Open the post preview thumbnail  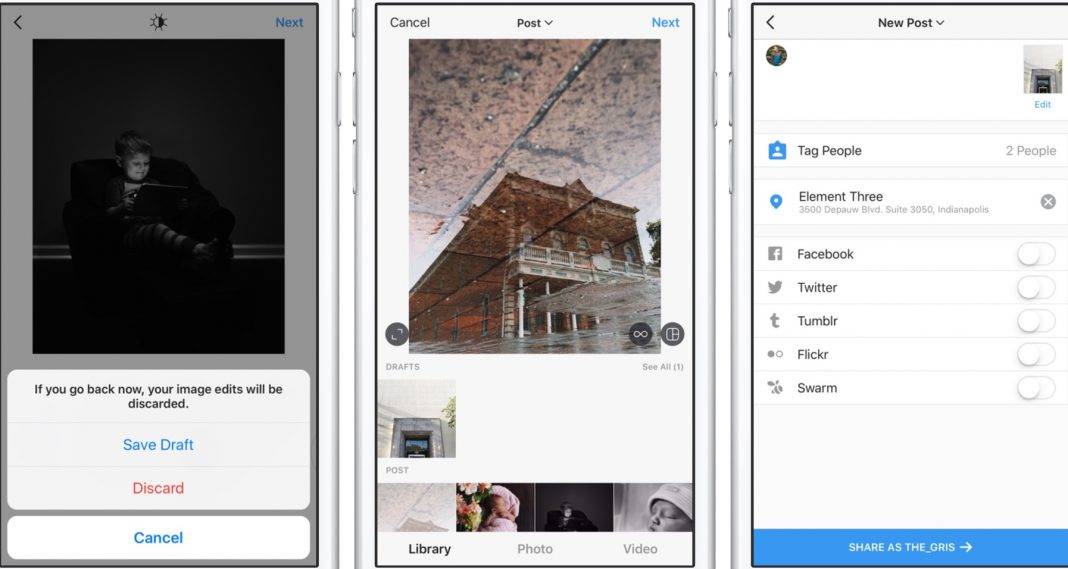(x=1042, y=70)
